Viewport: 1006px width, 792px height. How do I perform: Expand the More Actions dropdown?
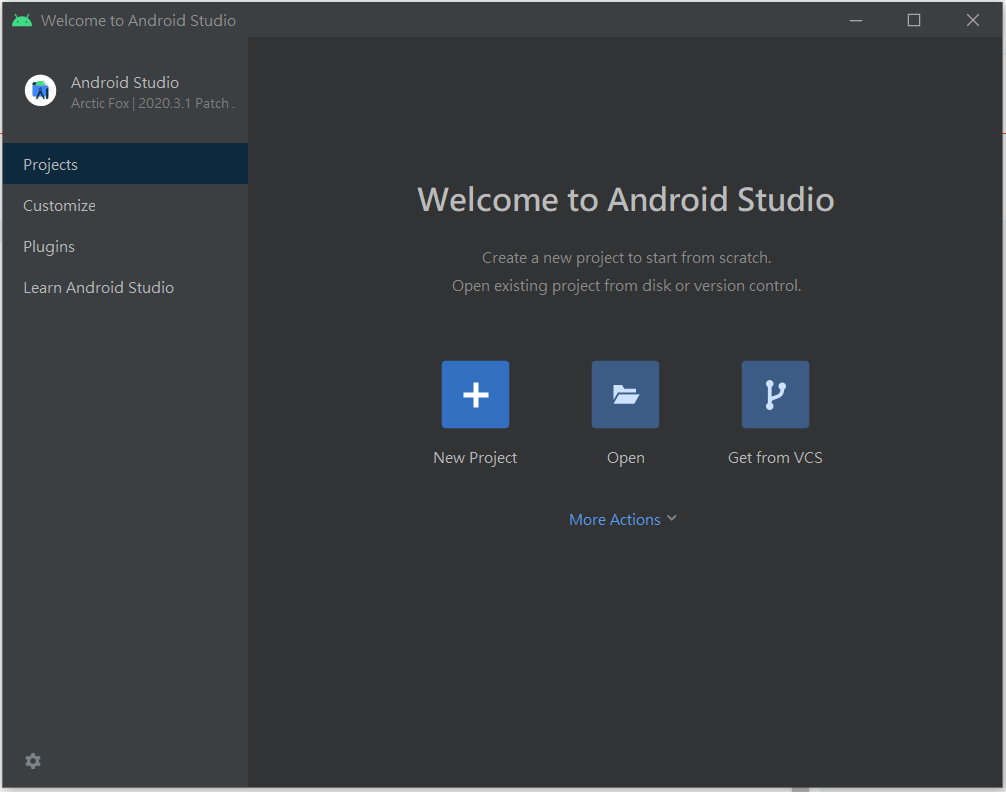pyautogui.click(x=622, y=519)
